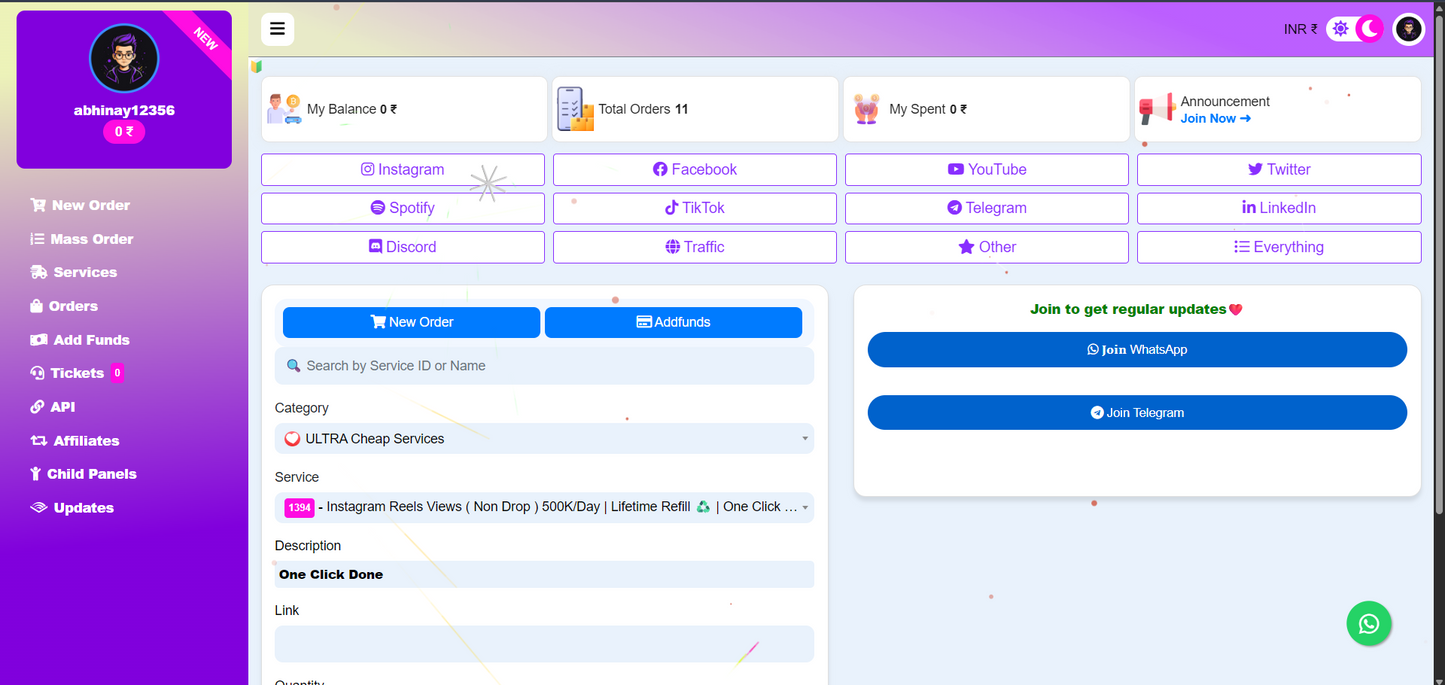Image resolution: width=1445 pixels, height=685 pixels.
Task: Click the Join Telegram button
Action: click(1137, 413)
